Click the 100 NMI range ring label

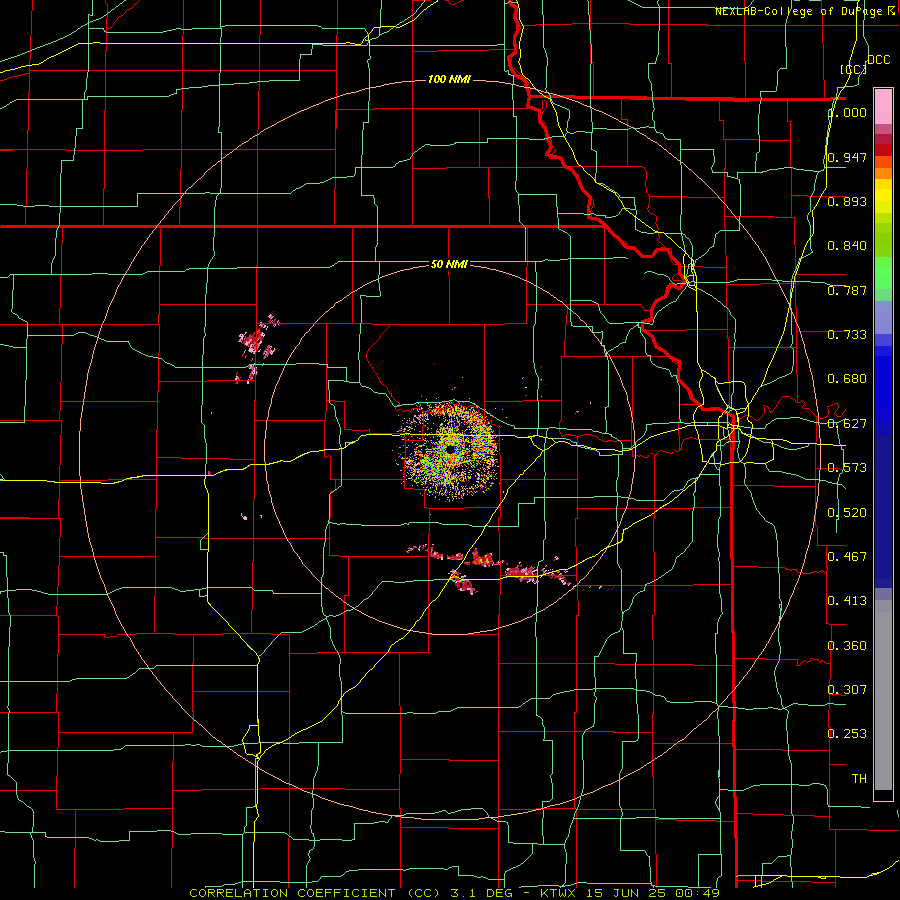[449, 79]
